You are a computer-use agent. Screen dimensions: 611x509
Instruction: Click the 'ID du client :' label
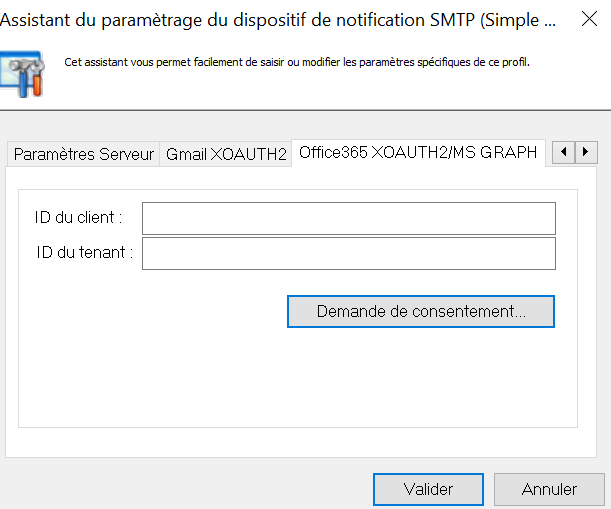click(x=78, y=217)
